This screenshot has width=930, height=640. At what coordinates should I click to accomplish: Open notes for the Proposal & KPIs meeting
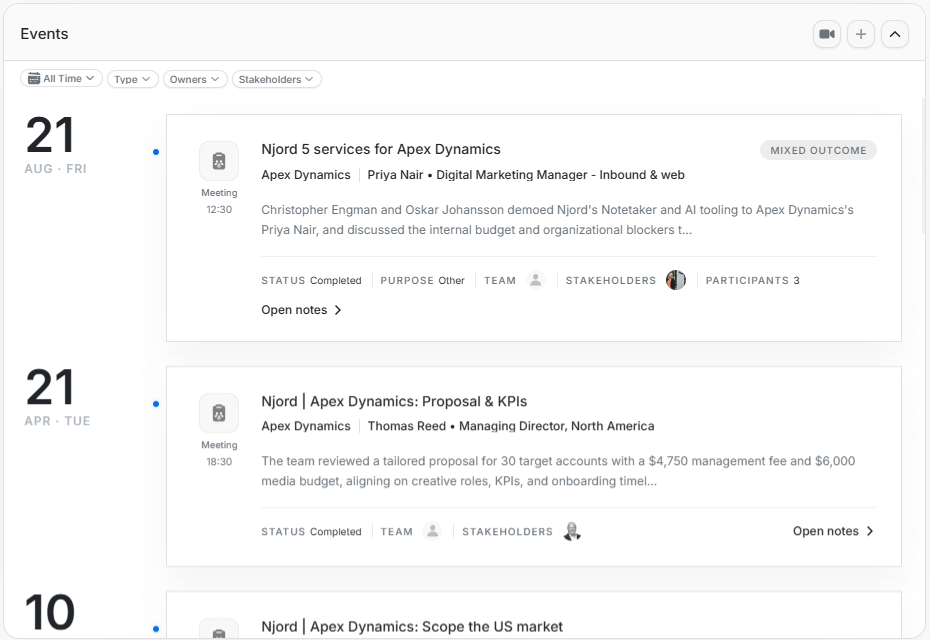pyautogui.click(x=833, y=531)
